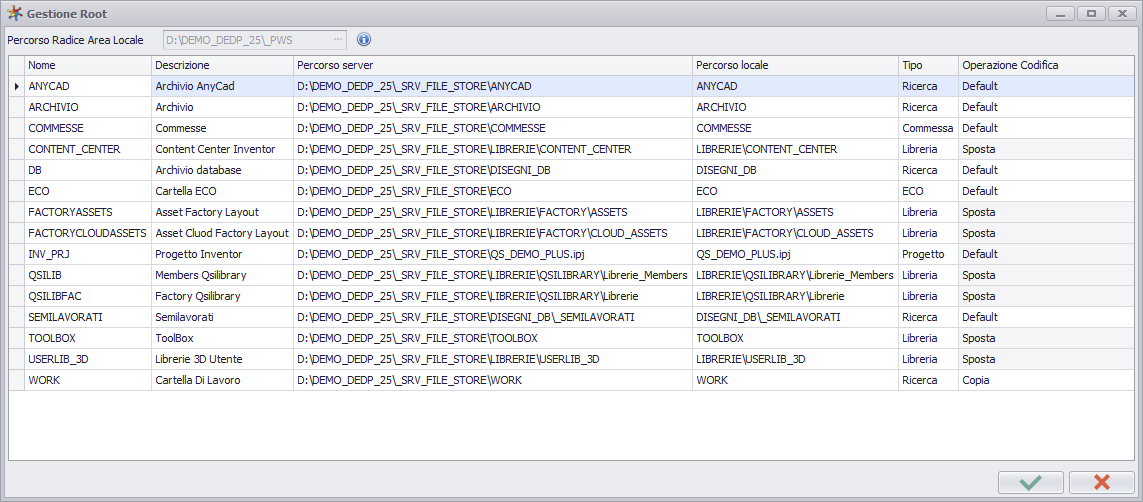Click the SEMILAVORATI server path cell
1143x502 pixels.
click(493, 318)
